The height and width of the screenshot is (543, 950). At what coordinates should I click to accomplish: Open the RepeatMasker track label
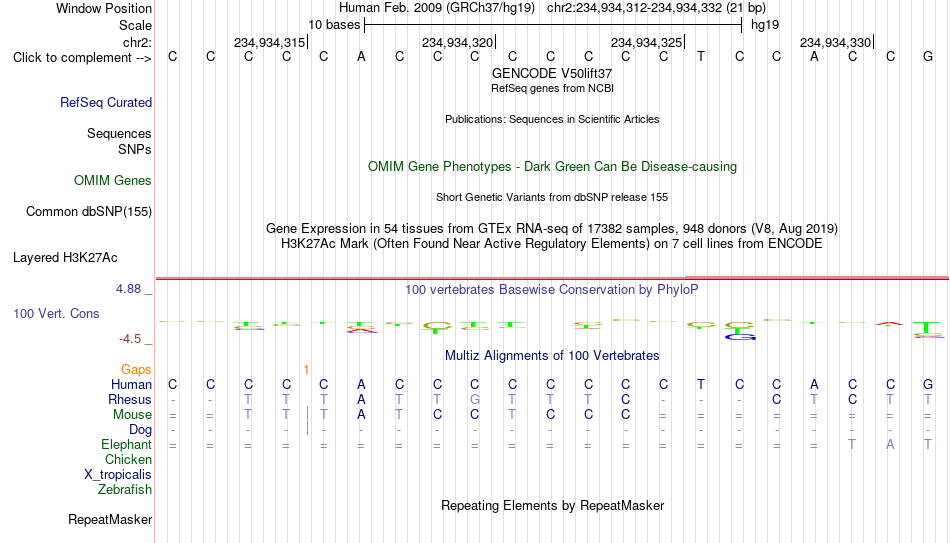point(110,519)
